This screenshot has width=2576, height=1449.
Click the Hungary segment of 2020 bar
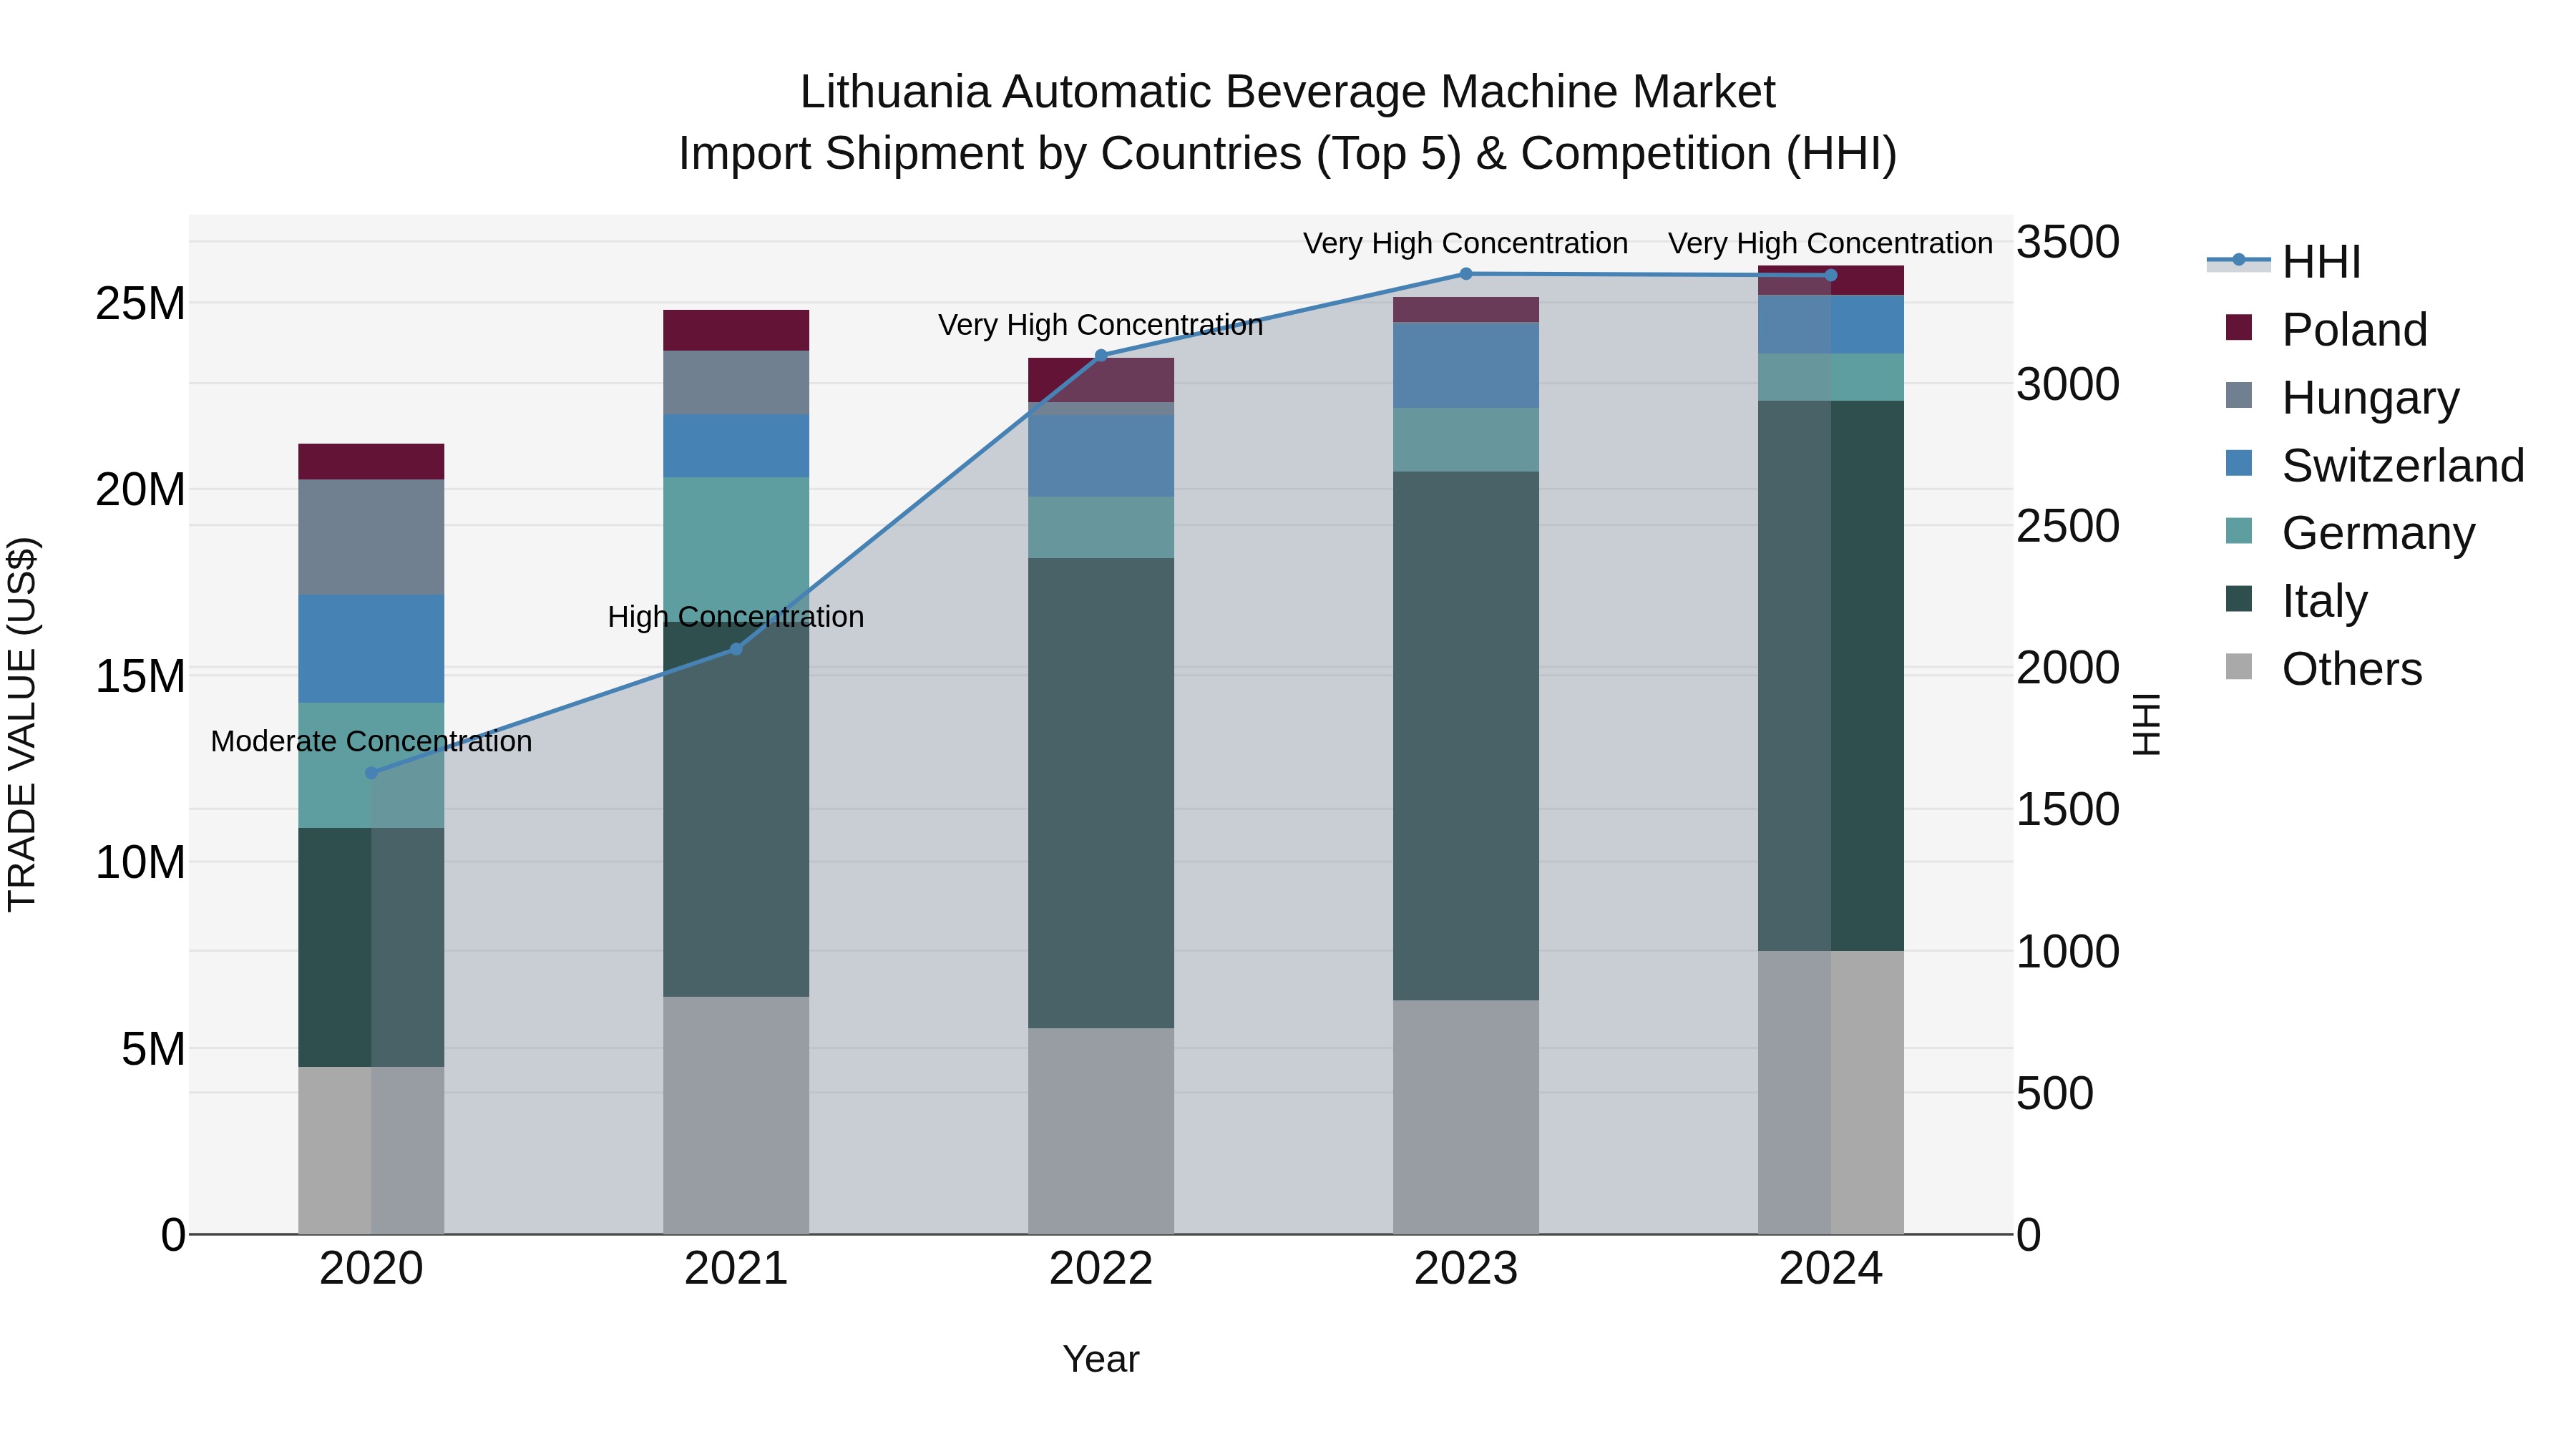pyautogui.click(x=371, y=537)
